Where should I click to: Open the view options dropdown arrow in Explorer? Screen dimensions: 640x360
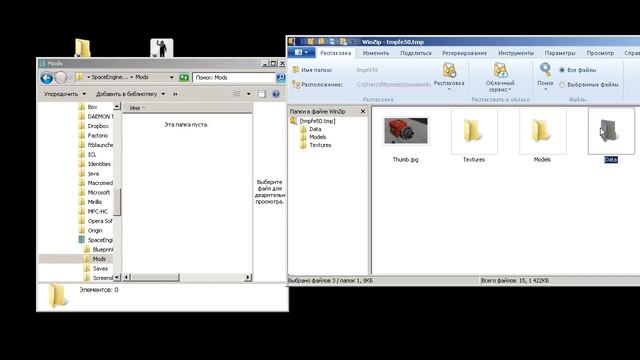[249, 94]
